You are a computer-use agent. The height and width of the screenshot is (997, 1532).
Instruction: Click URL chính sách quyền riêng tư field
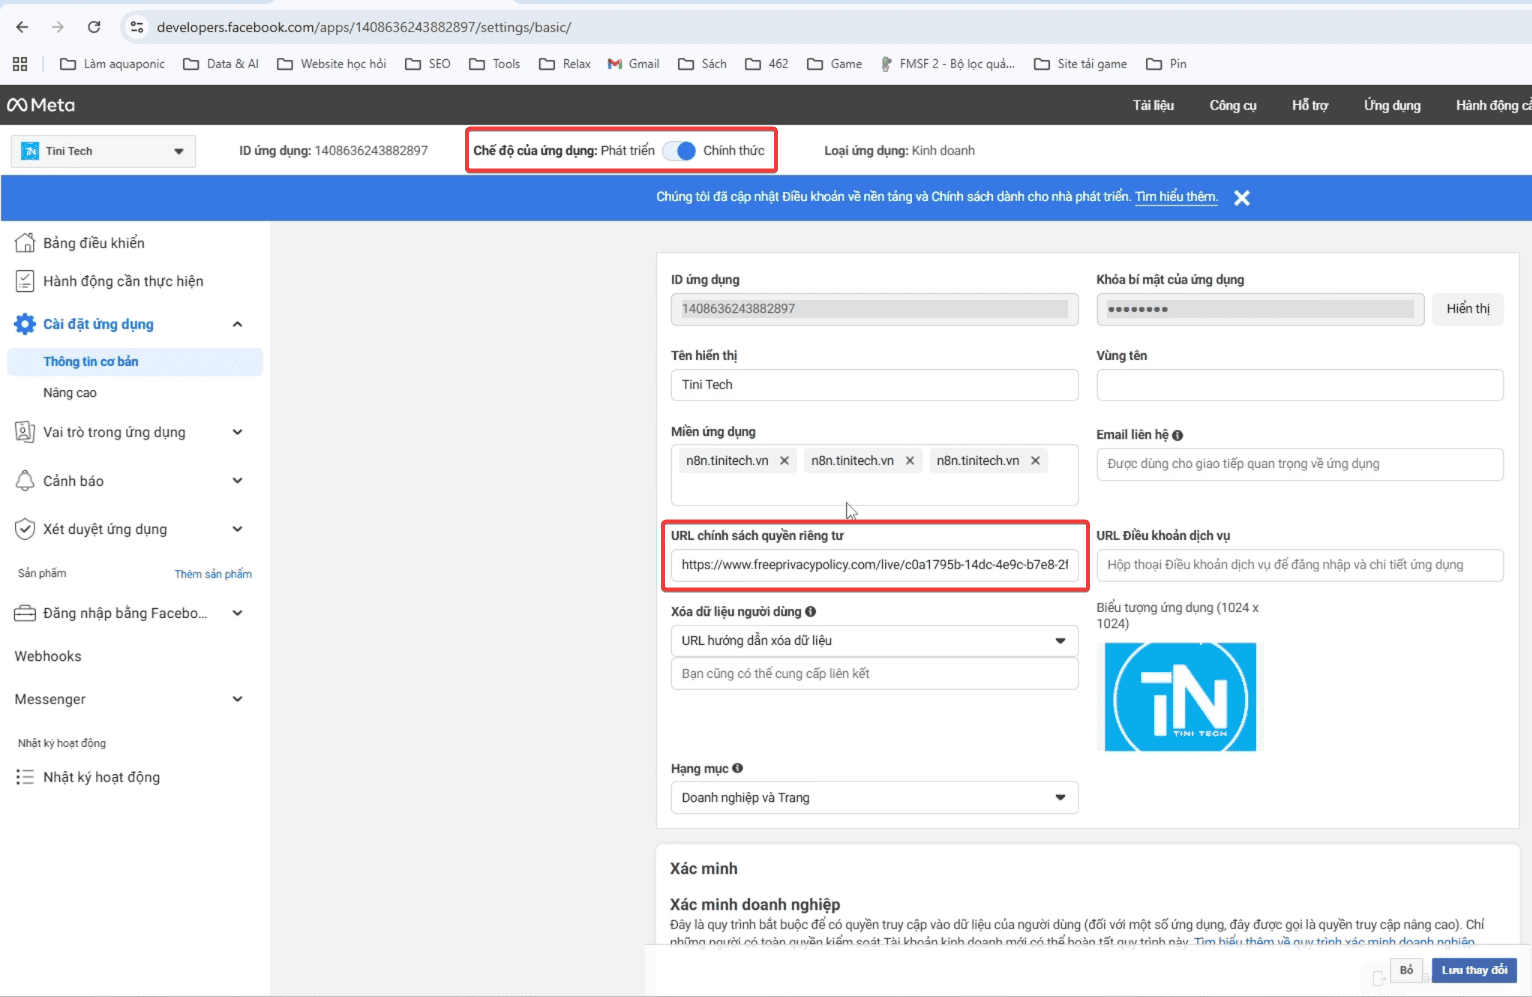click(x=874, y=565)
